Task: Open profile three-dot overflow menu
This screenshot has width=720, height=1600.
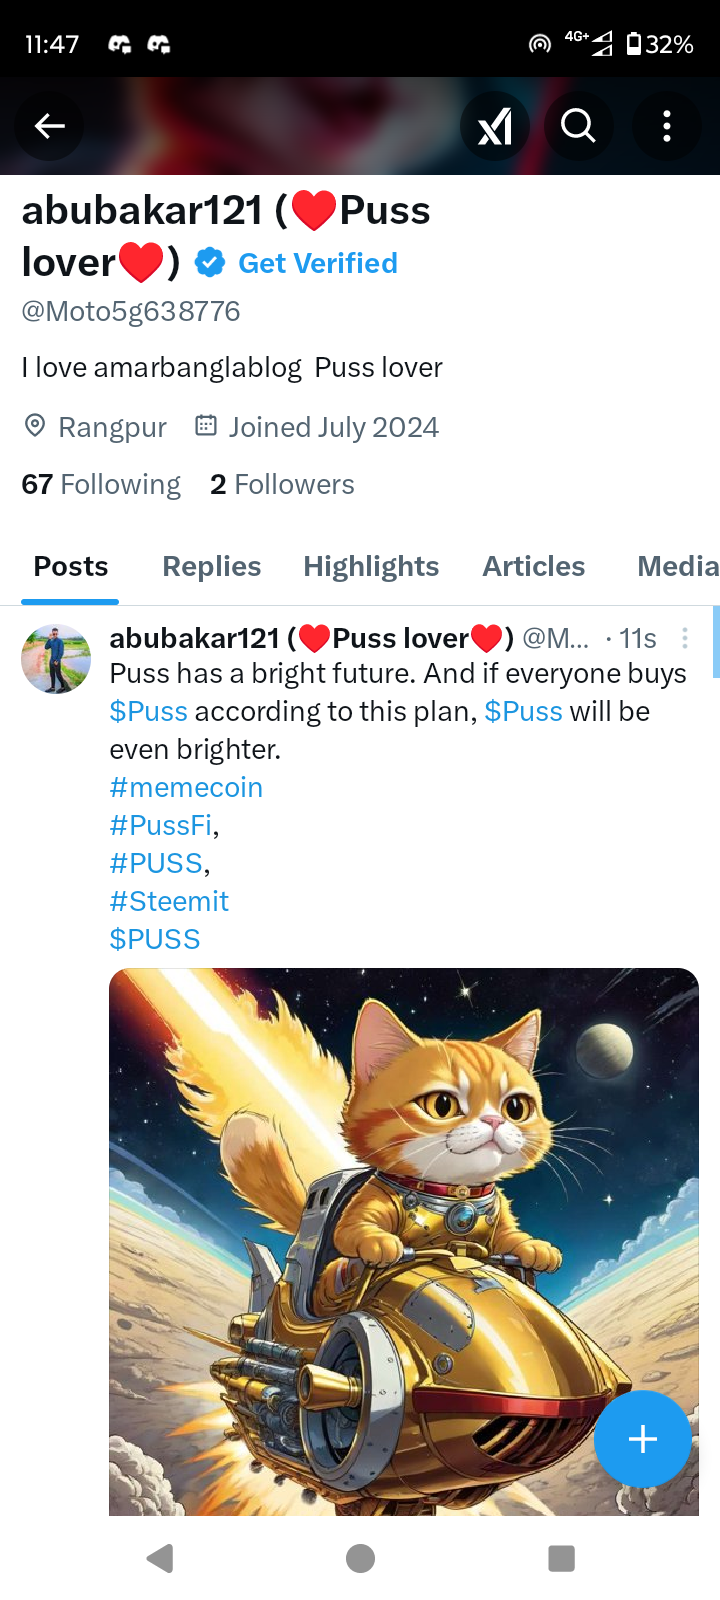Action: click(x=666, y=126)
